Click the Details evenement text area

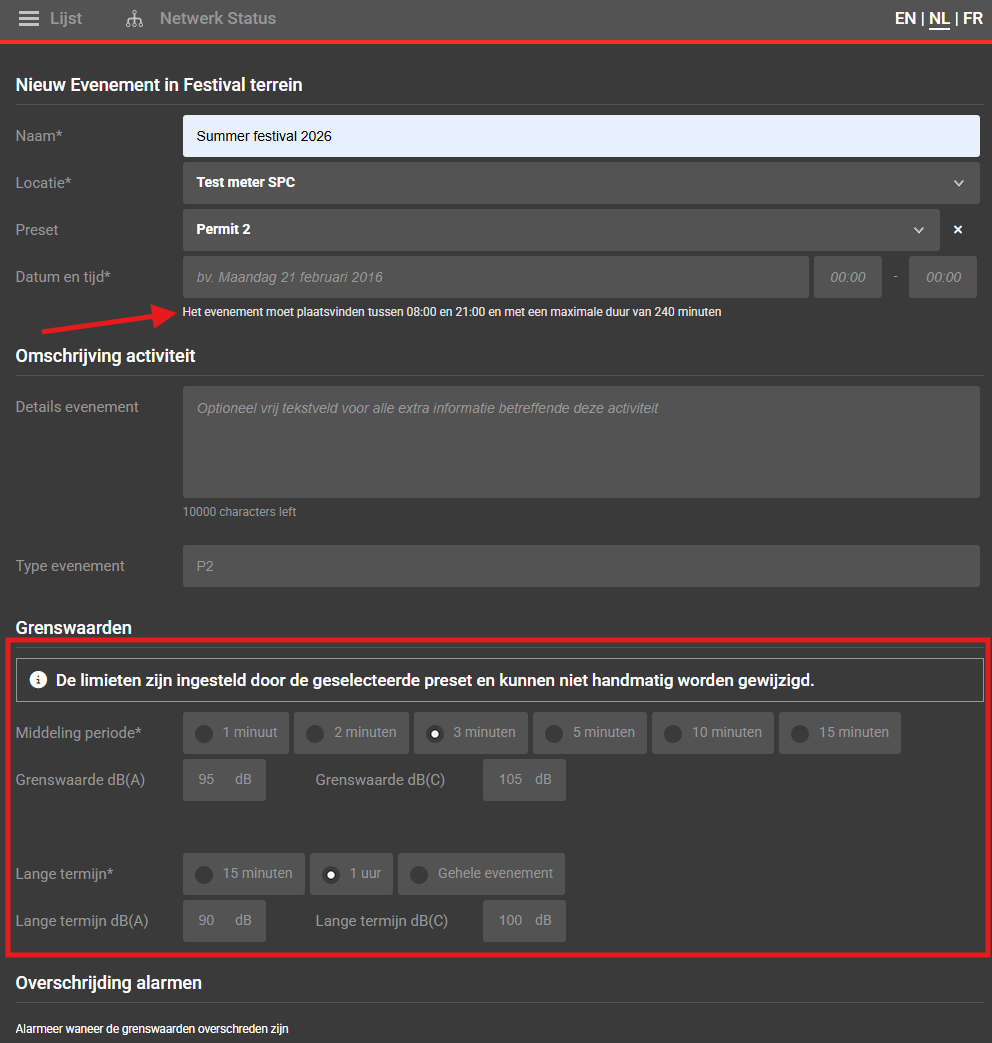click(x=580, y=441)
